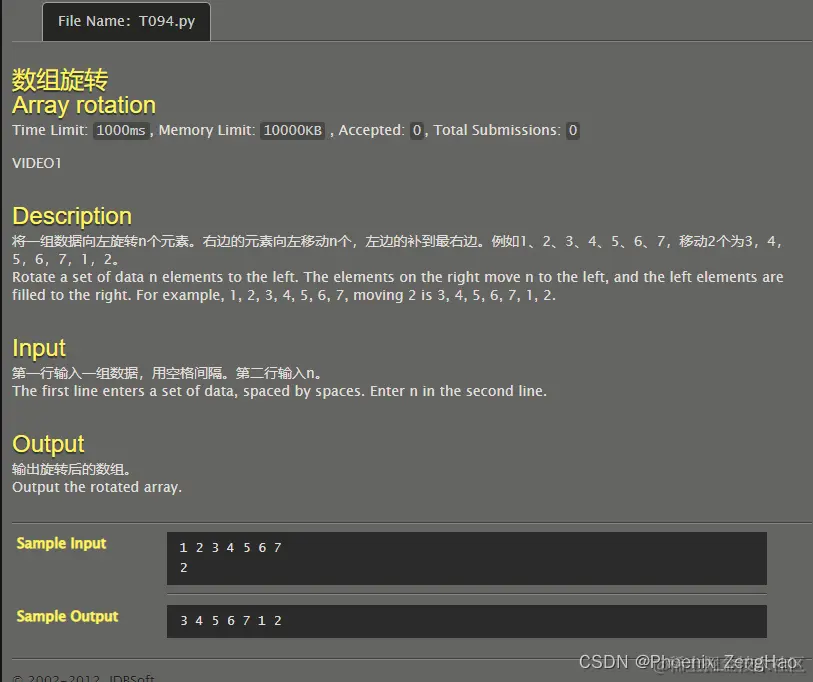Click the Output section heading
The width and height of the screenshot is (813, 682).
48,444
